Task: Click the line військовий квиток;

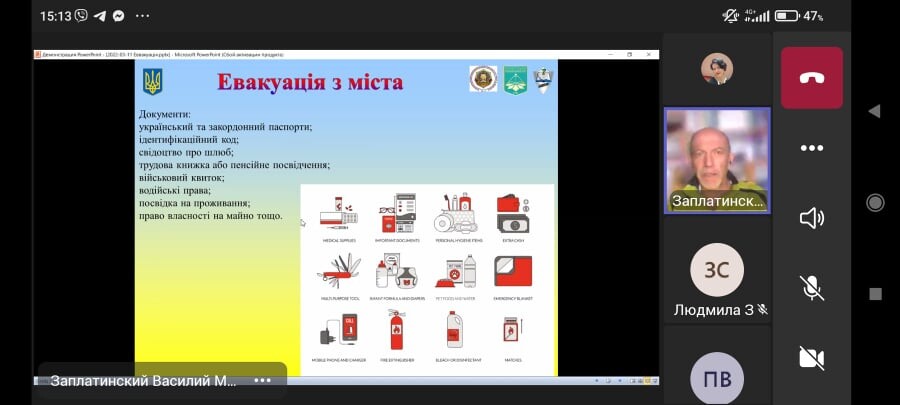Action: point(182,177)
